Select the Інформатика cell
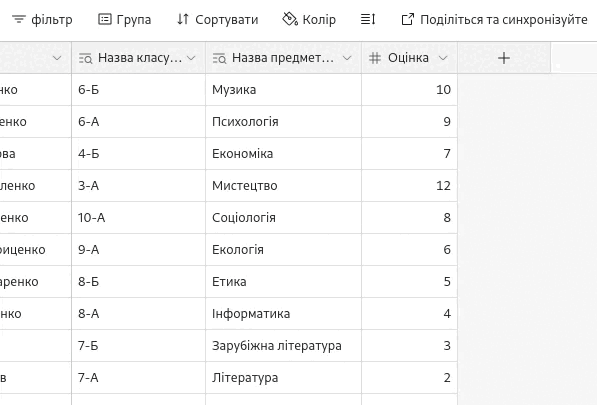The image size is (597, 405). 284,314
